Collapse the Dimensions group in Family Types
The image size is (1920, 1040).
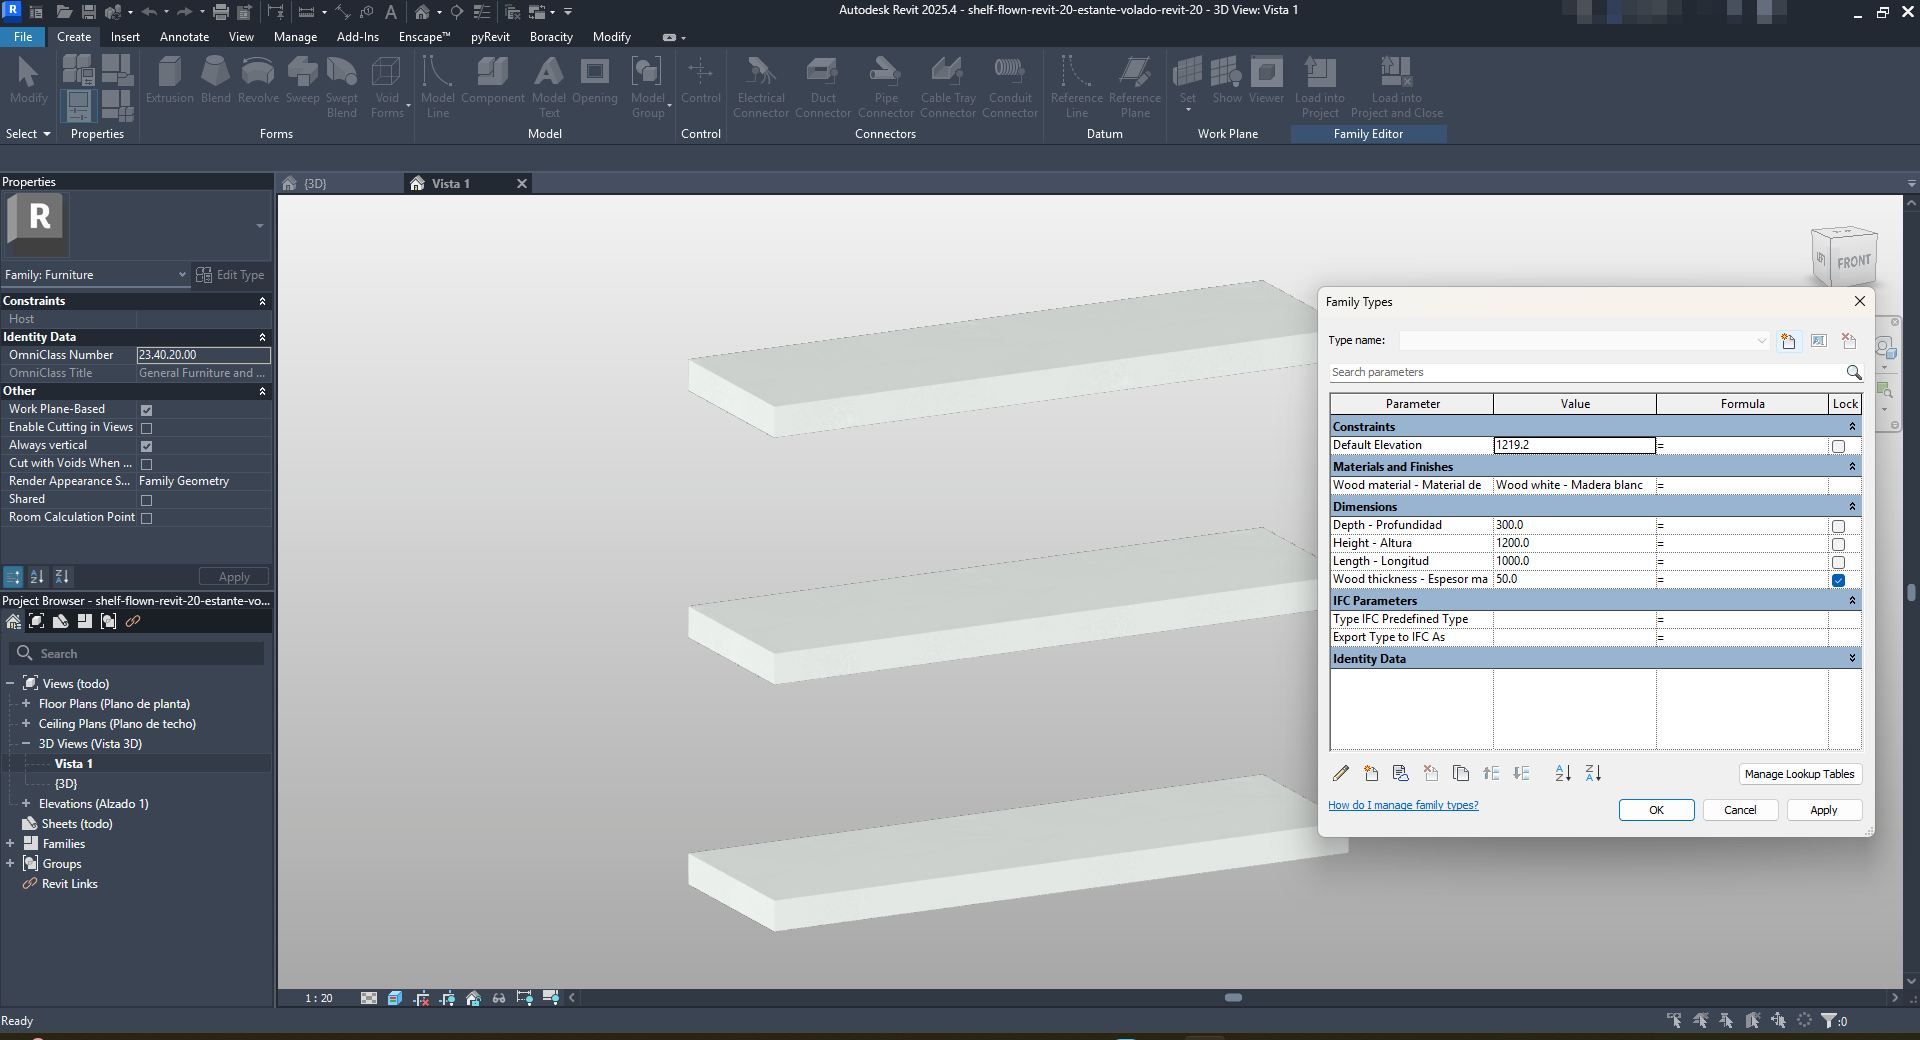coord(1852,507)
